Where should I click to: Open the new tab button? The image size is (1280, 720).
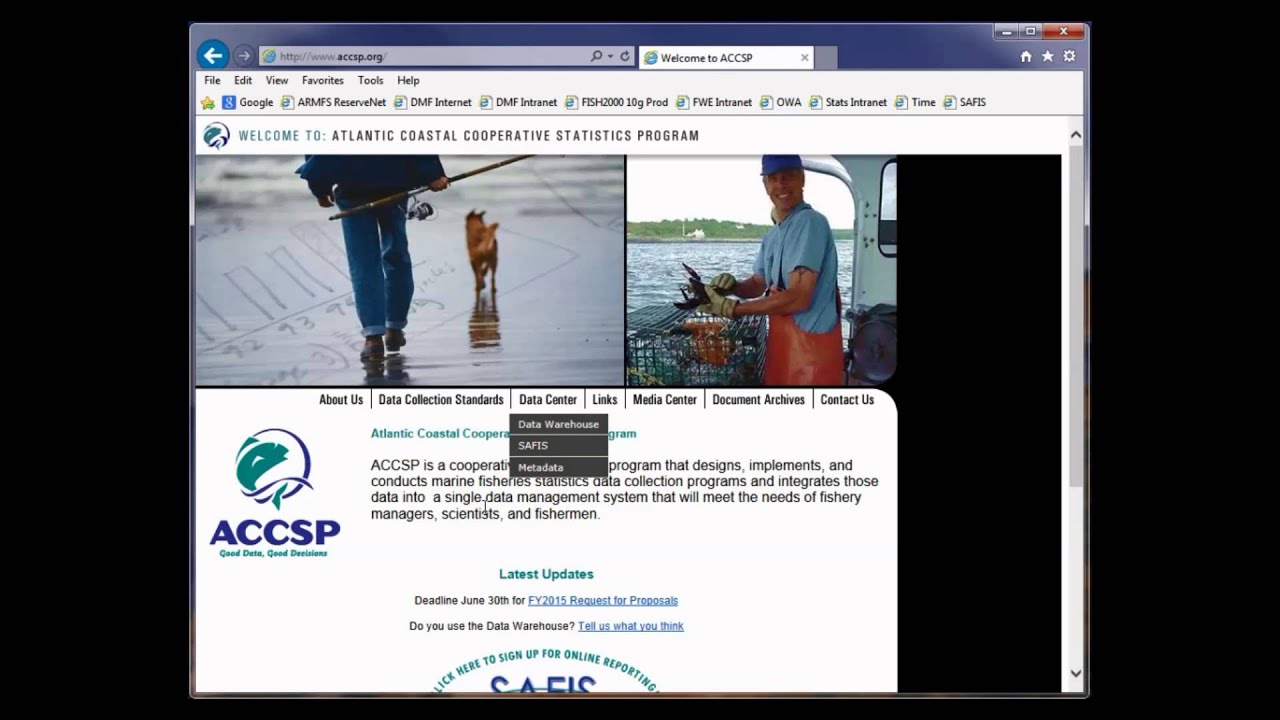[826, 58]
